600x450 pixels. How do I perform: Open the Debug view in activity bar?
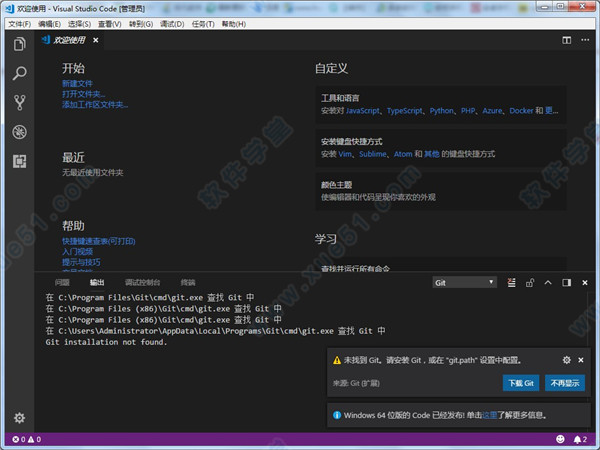(20, 132)
